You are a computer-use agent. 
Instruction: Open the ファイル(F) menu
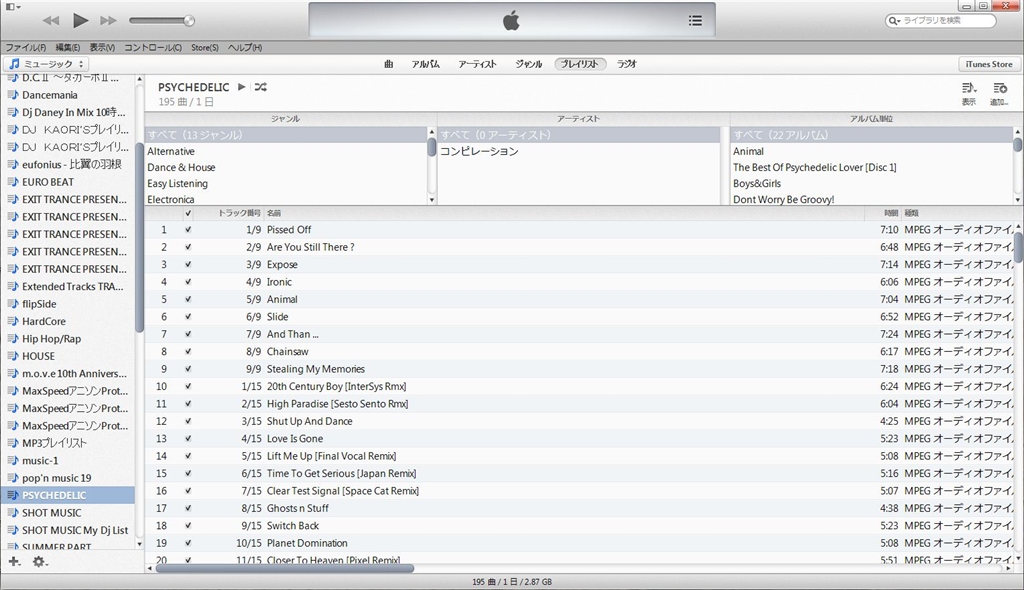coord(26,48)
